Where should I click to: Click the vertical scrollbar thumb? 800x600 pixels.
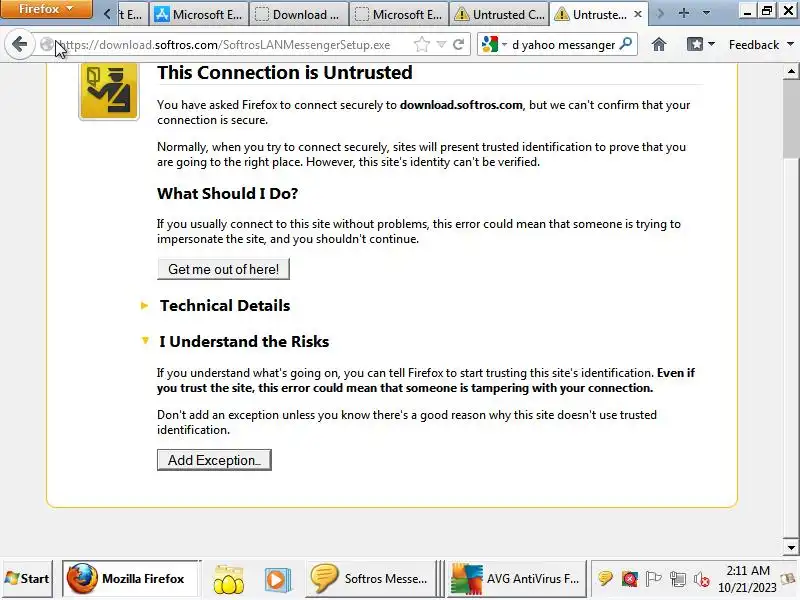tap(791, 119)
